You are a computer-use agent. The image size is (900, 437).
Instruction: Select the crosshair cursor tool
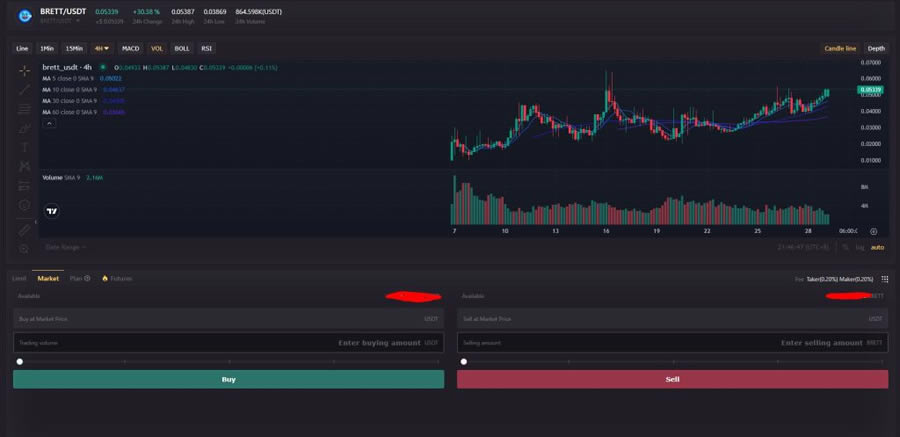point(24,71)
